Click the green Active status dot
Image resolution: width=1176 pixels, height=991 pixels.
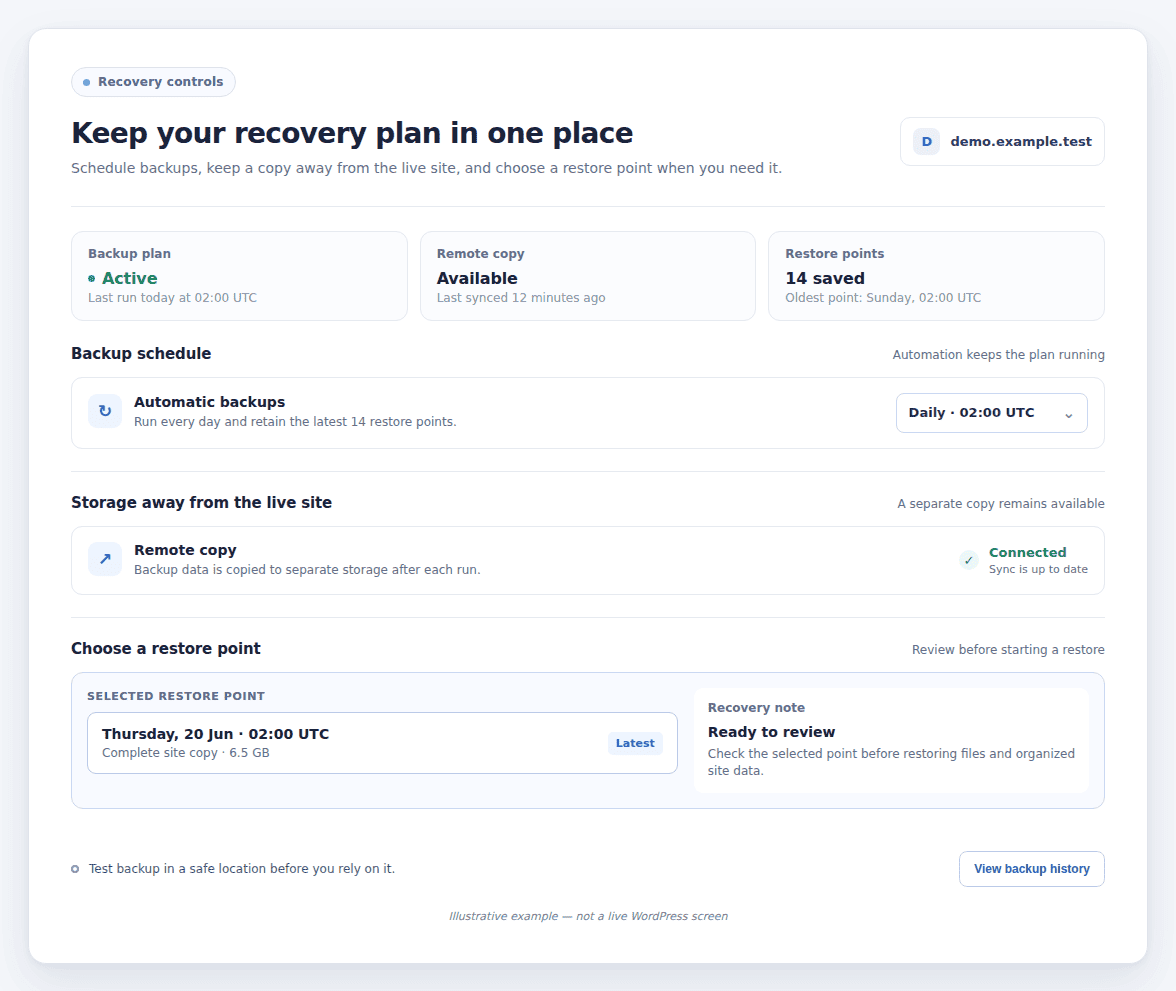(x=92, y=278)
